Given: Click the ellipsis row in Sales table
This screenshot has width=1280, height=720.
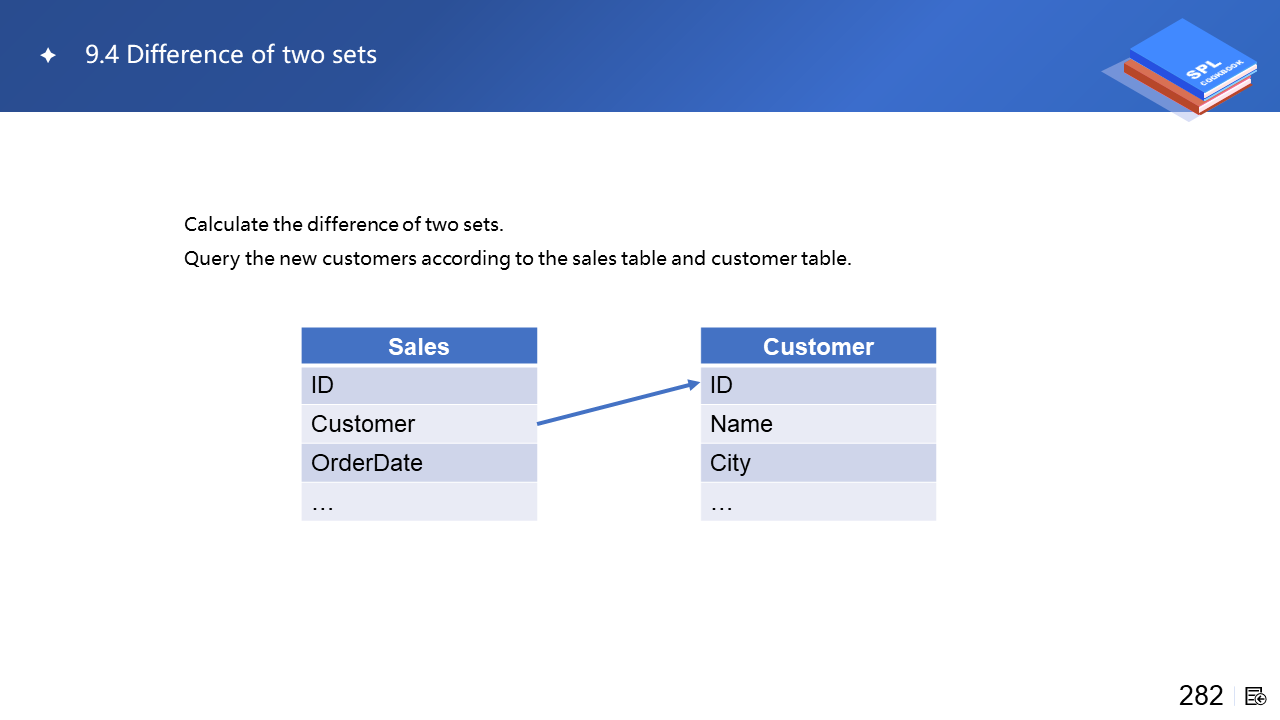Looking at the screenshot, I should pos(419,502).
